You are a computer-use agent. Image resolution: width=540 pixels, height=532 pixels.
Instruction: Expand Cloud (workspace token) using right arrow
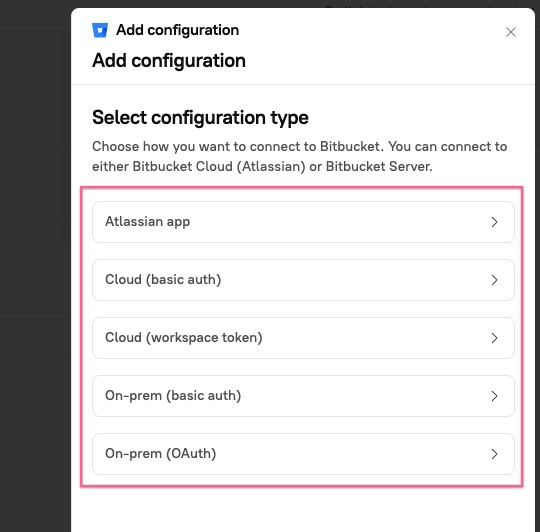point(495,338)
